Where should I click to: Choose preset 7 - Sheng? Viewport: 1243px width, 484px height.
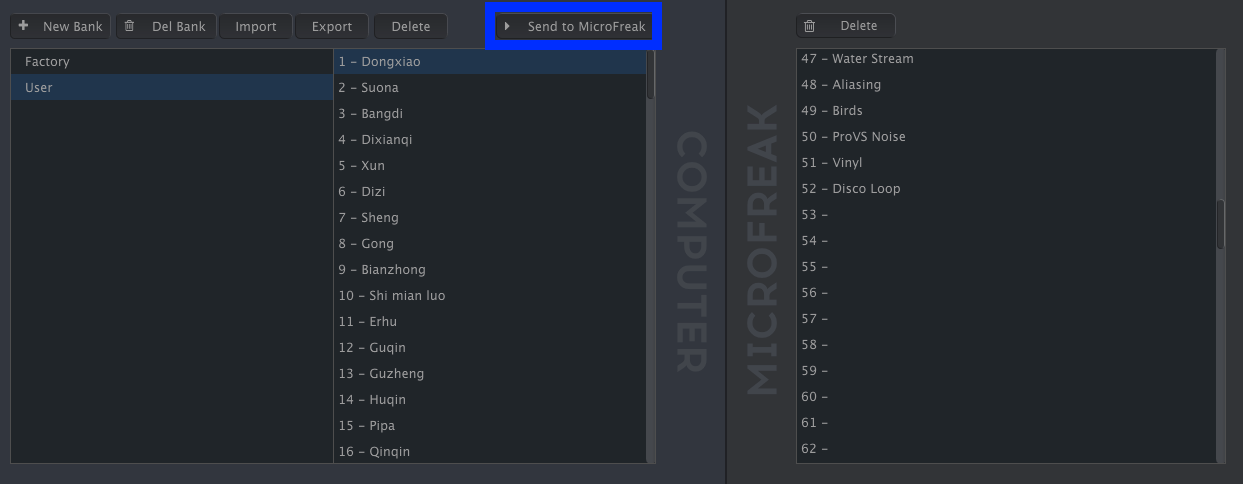[x=490, y=218]
